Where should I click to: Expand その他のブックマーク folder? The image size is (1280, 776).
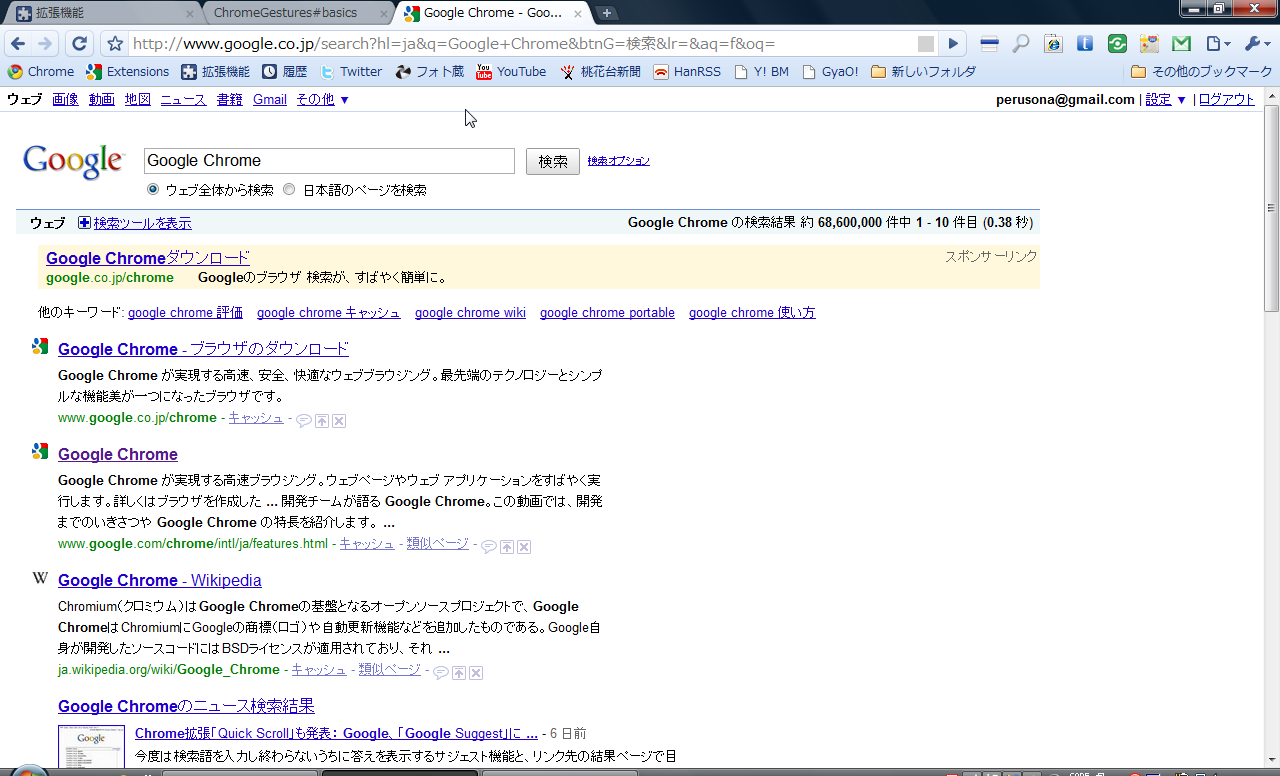coord(1201,72)
